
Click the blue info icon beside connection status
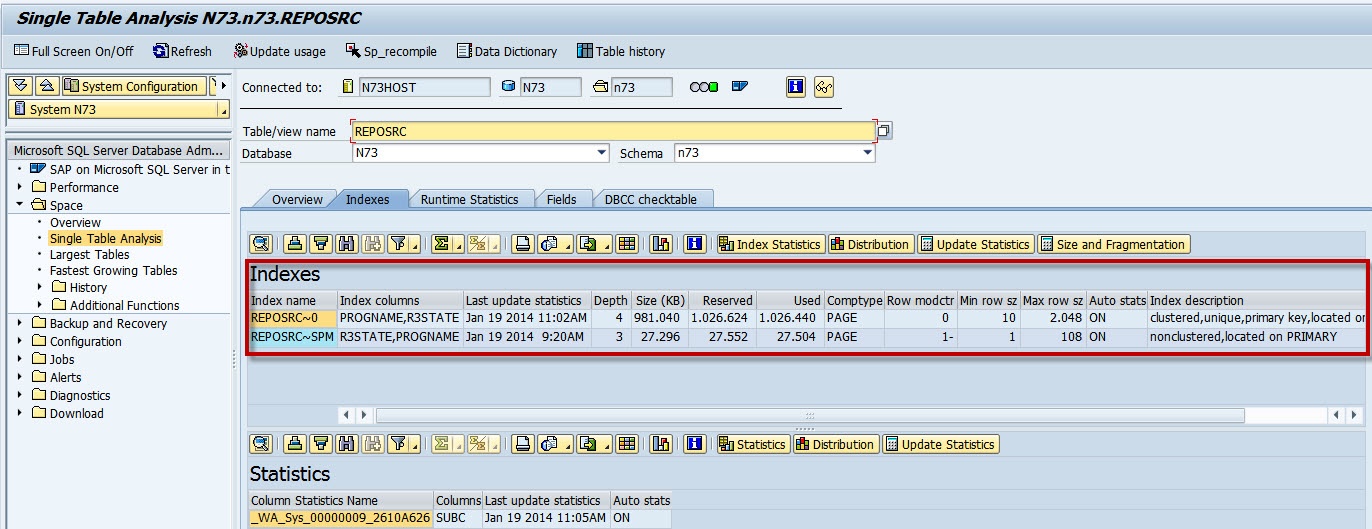[796, 87]
